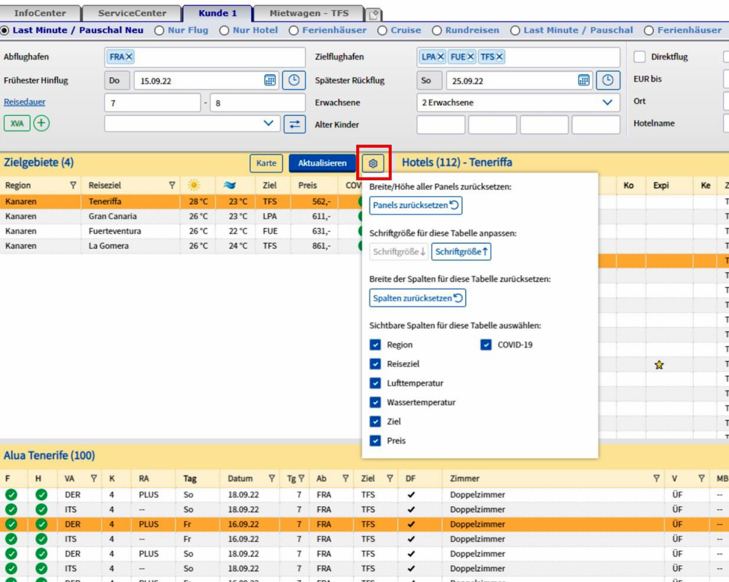
Task: Click the yellow star favorite icon
Action: [x=659, y=365]
